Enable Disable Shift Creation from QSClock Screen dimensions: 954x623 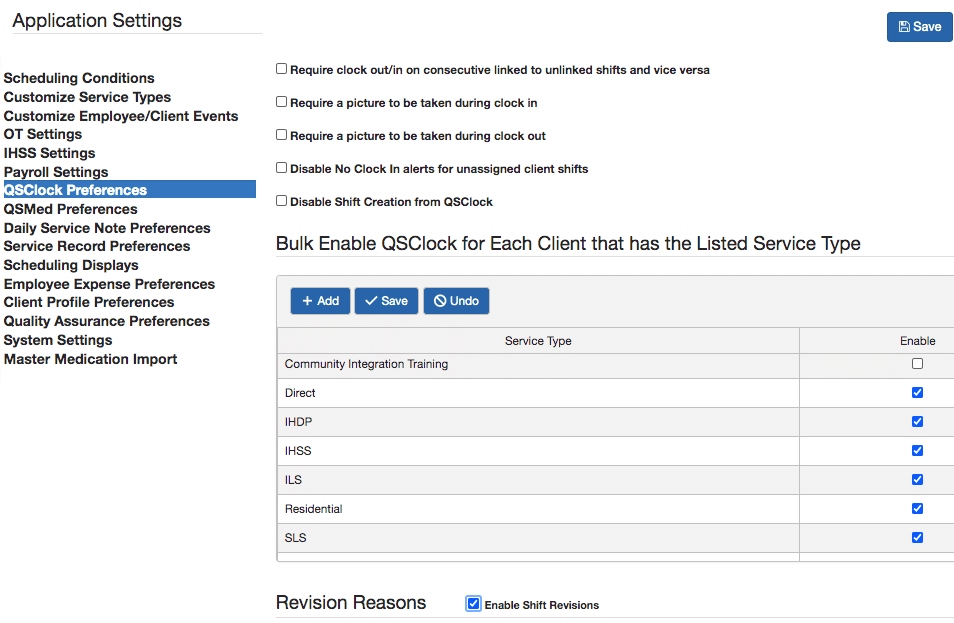(x=281, y=201)
